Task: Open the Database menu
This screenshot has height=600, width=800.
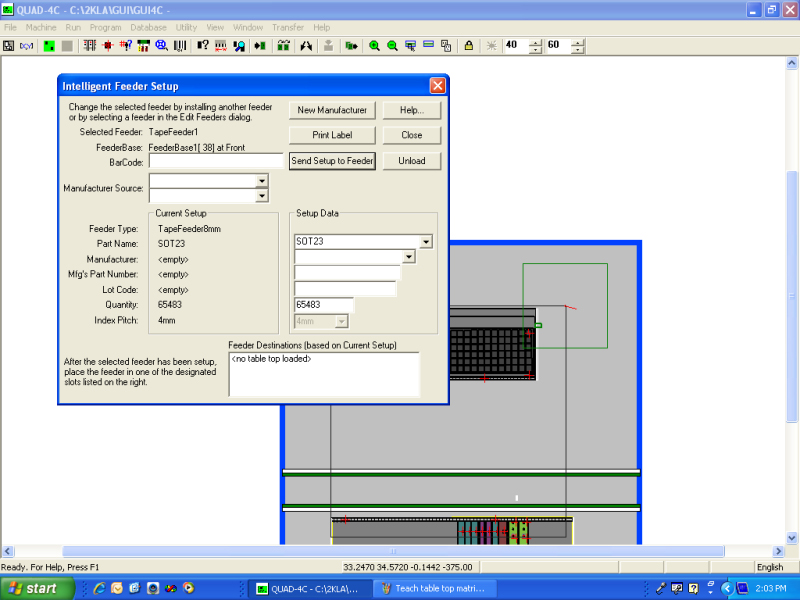Action: pyautogui.click(x=148, y=28)
